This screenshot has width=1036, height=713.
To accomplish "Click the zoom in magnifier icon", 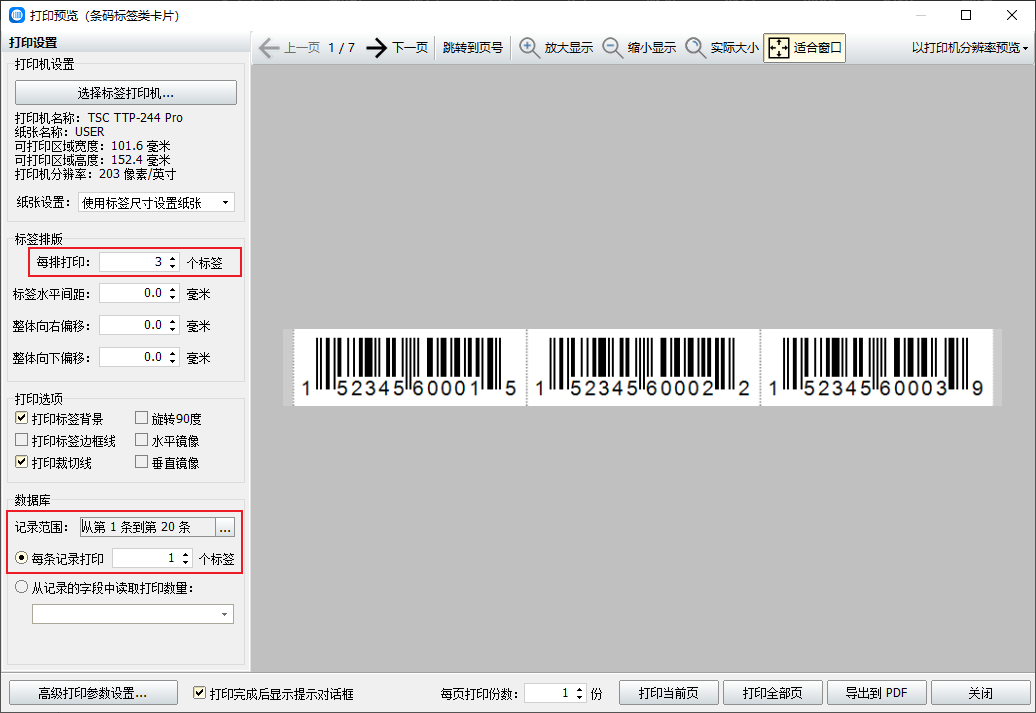I will 530,48.
